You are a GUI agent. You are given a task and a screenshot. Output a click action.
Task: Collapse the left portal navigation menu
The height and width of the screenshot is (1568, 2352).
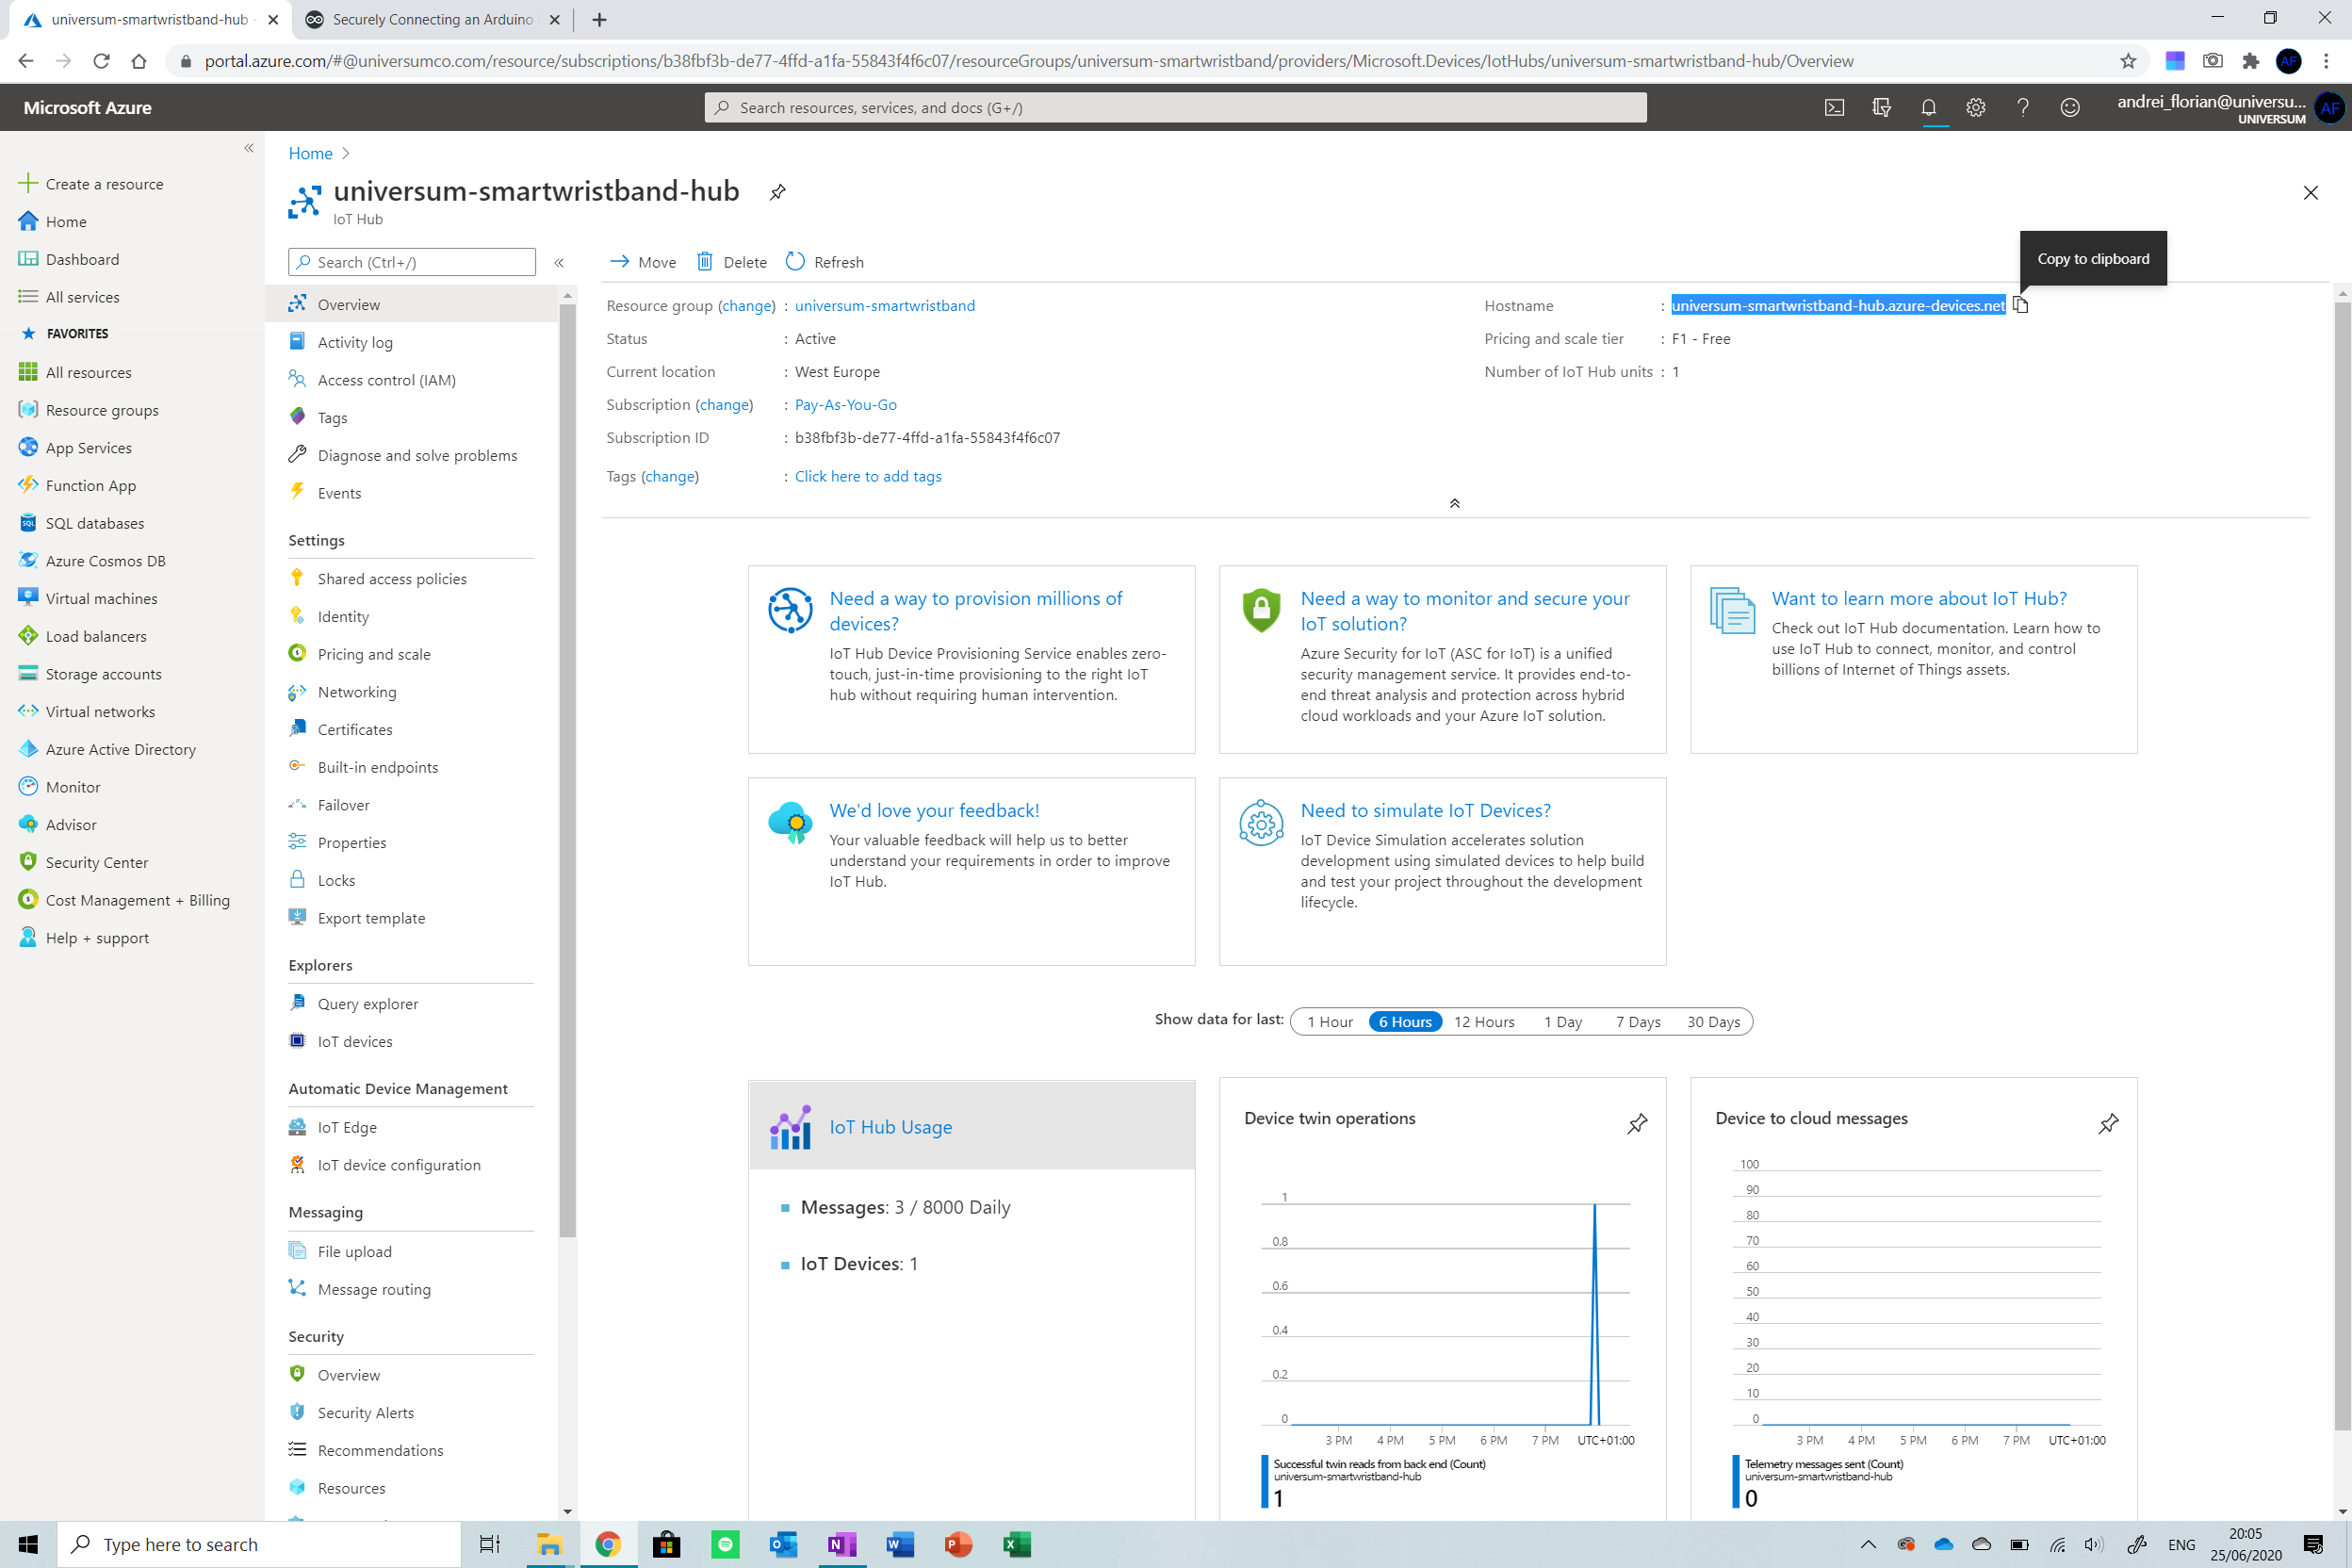coord(249,148)
